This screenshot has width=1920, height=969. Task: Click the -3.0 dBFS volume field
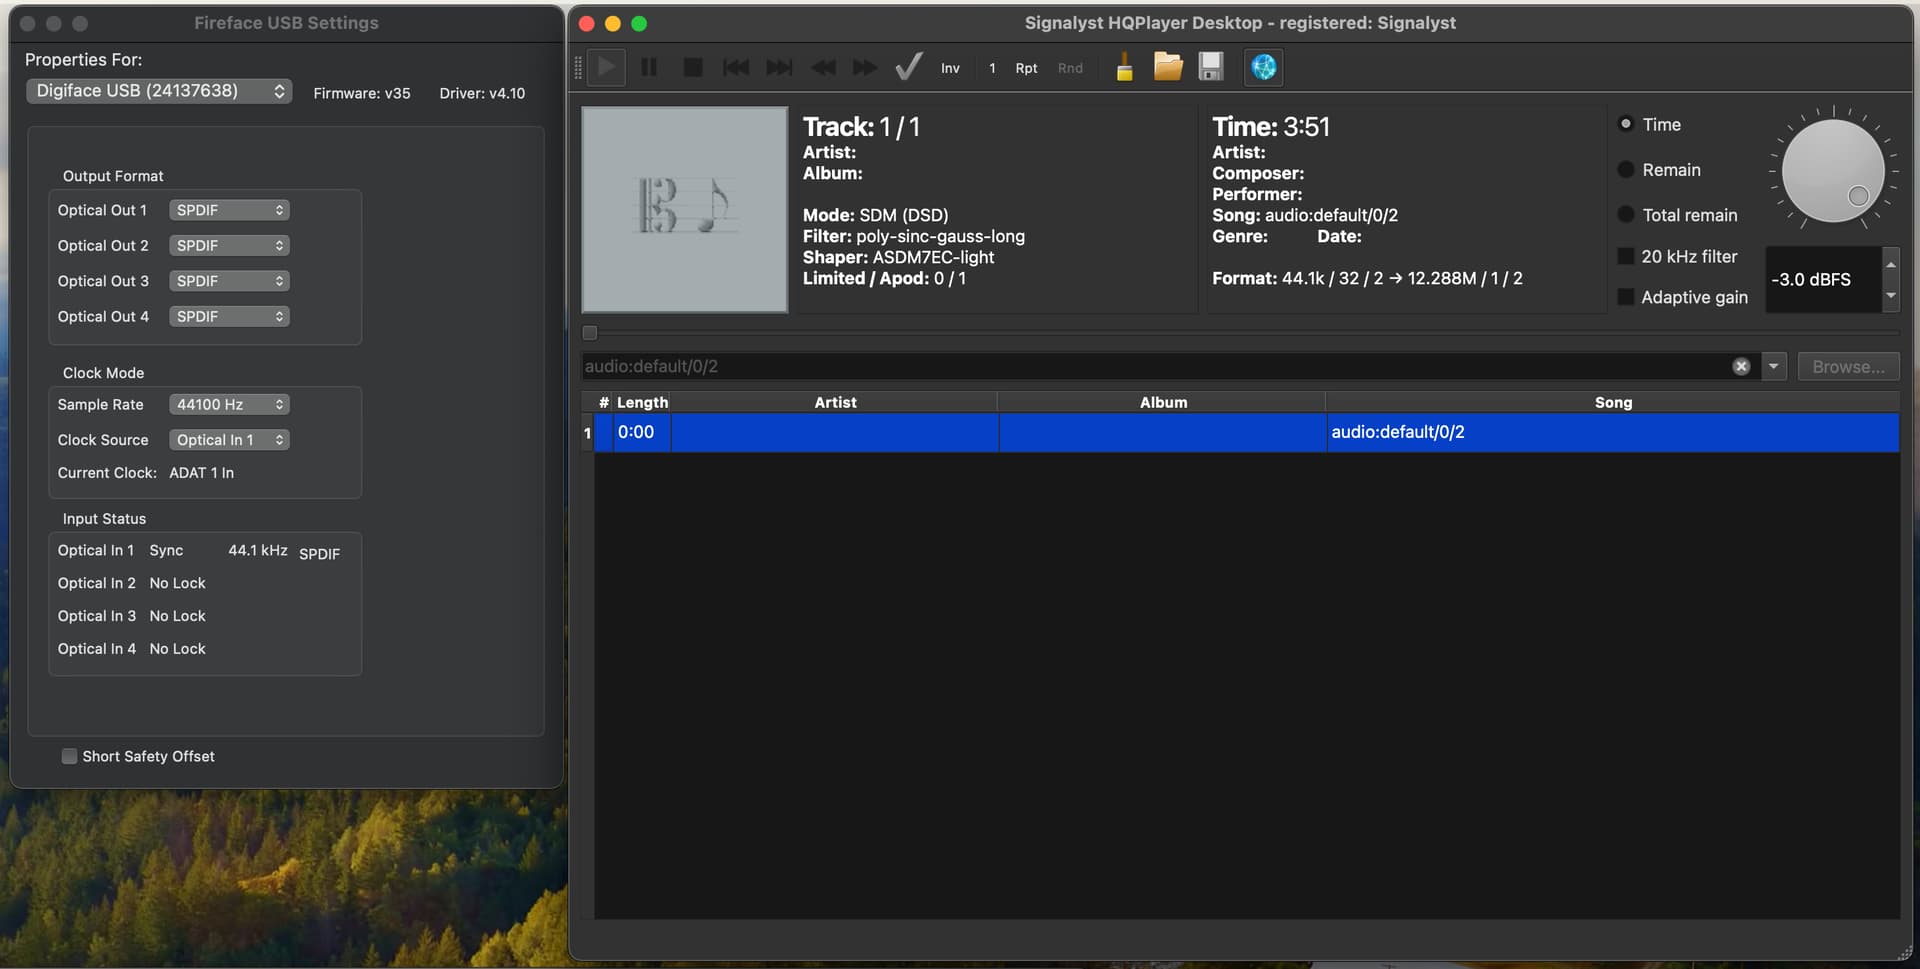(x=1823, y=280)
